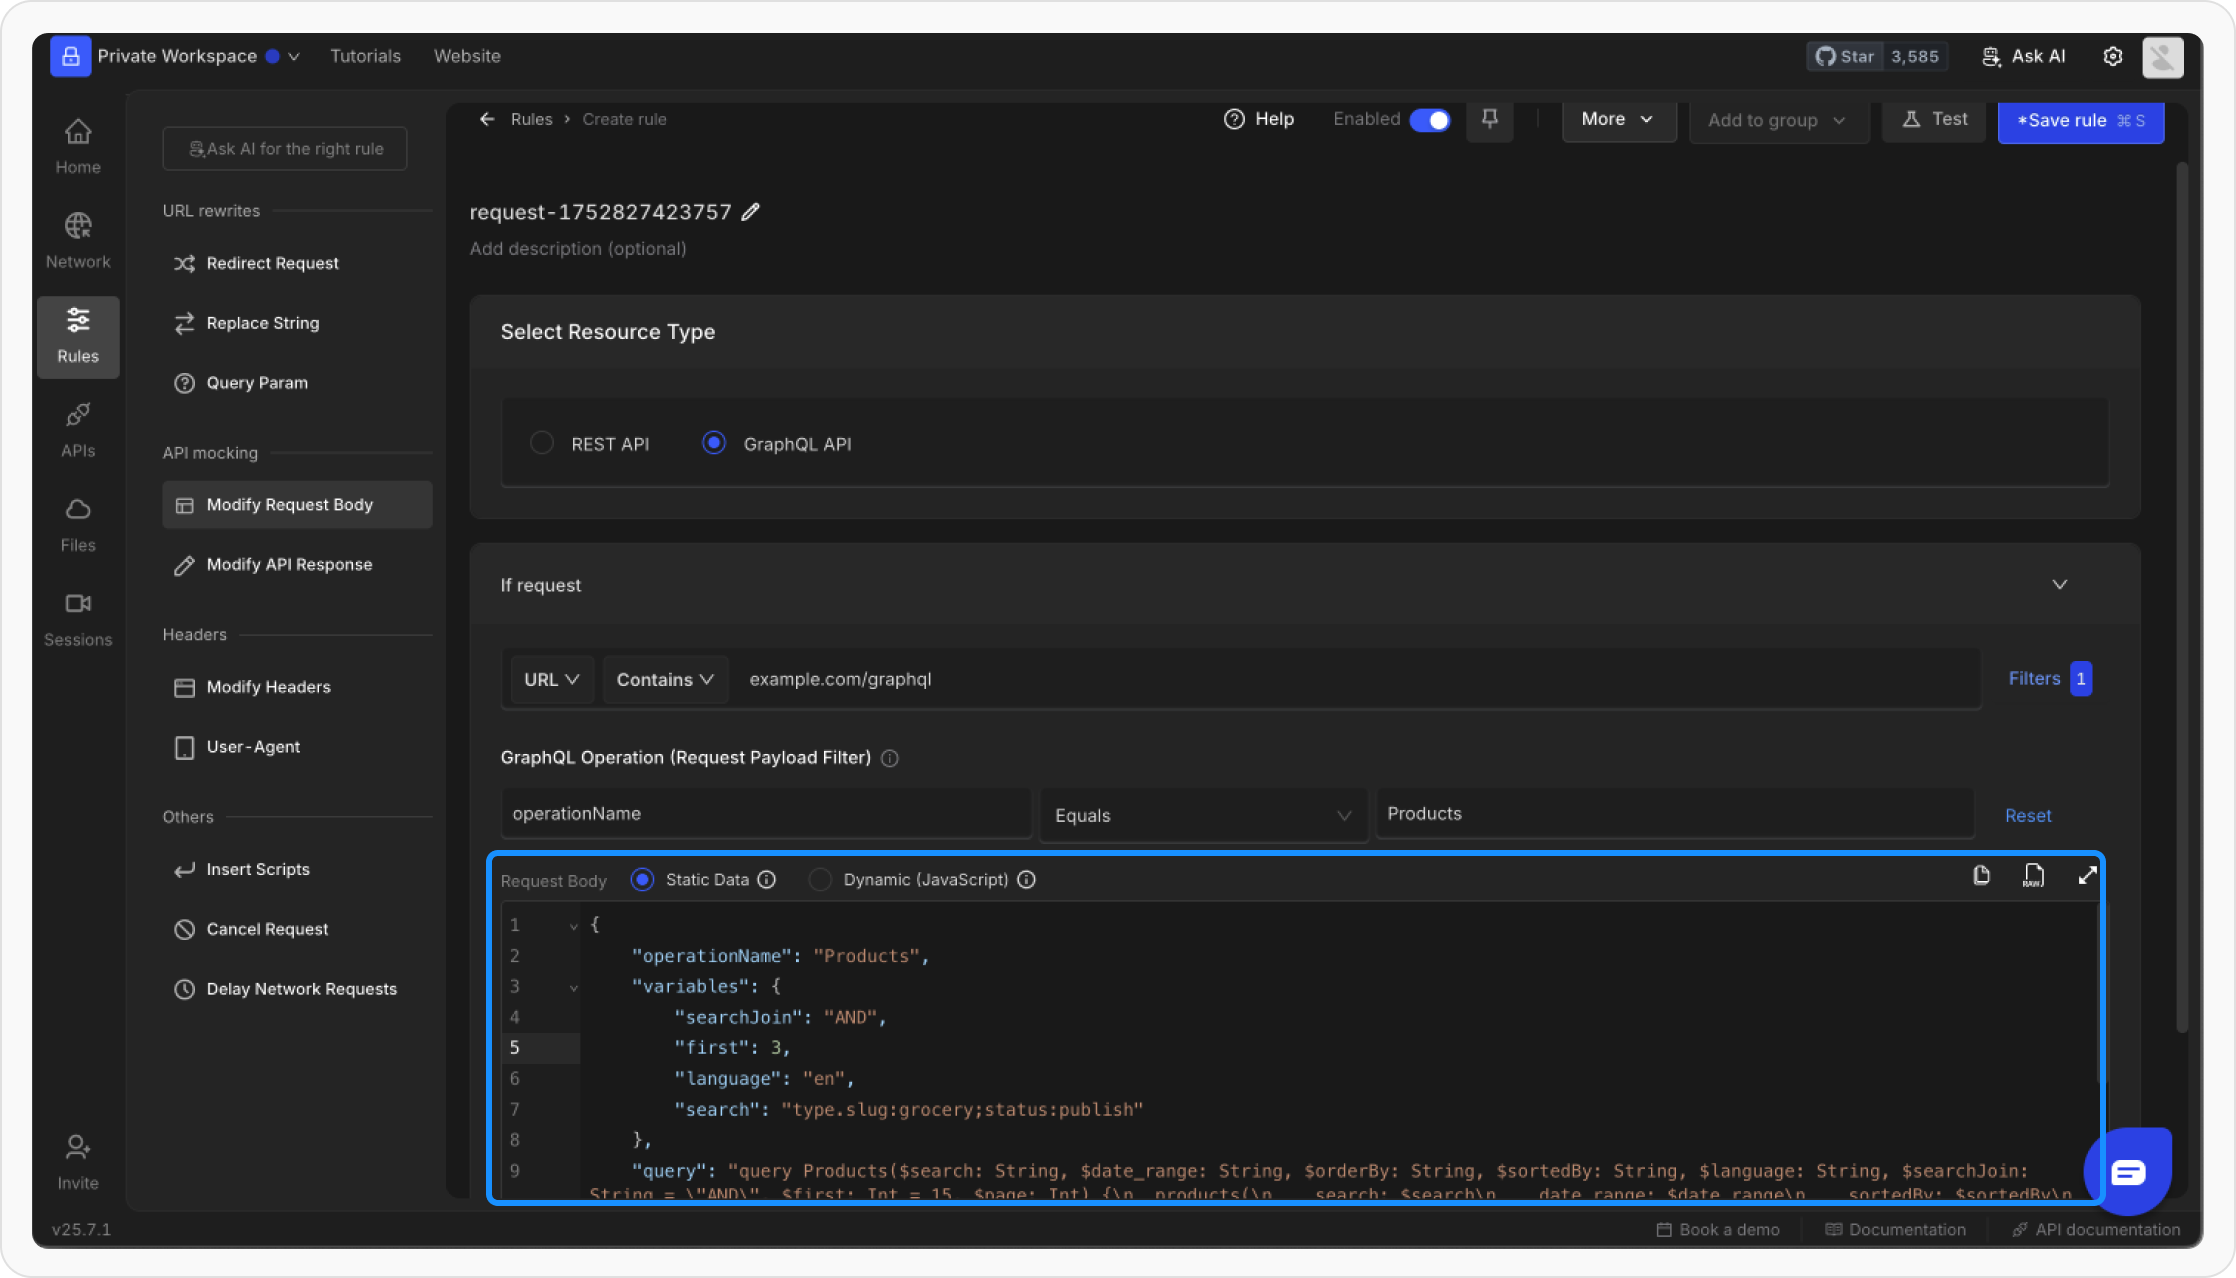Open Network in the left sidebar
Image resolution: width=2236 pixels, height=1278 pixels.
[x=78, y=240]
